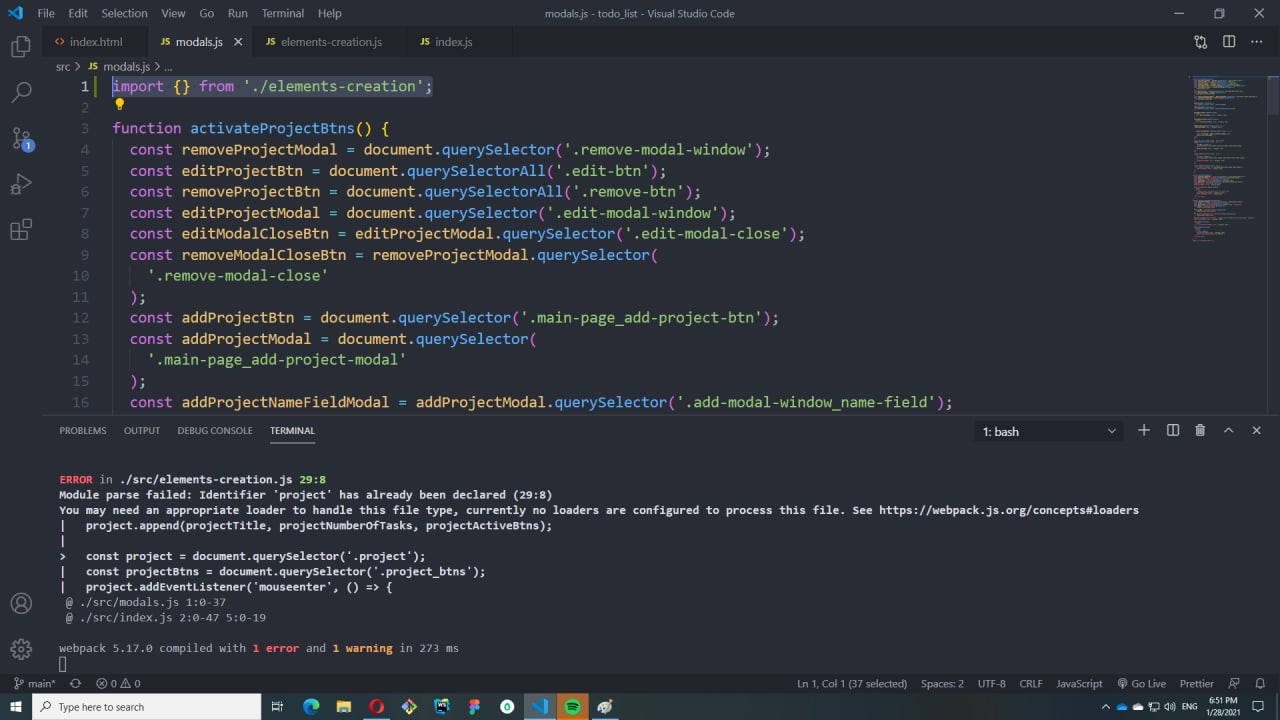Screen dimensions: 1280x720
Task: Open the Terminal menu
Action: click(x=283, y=13)
